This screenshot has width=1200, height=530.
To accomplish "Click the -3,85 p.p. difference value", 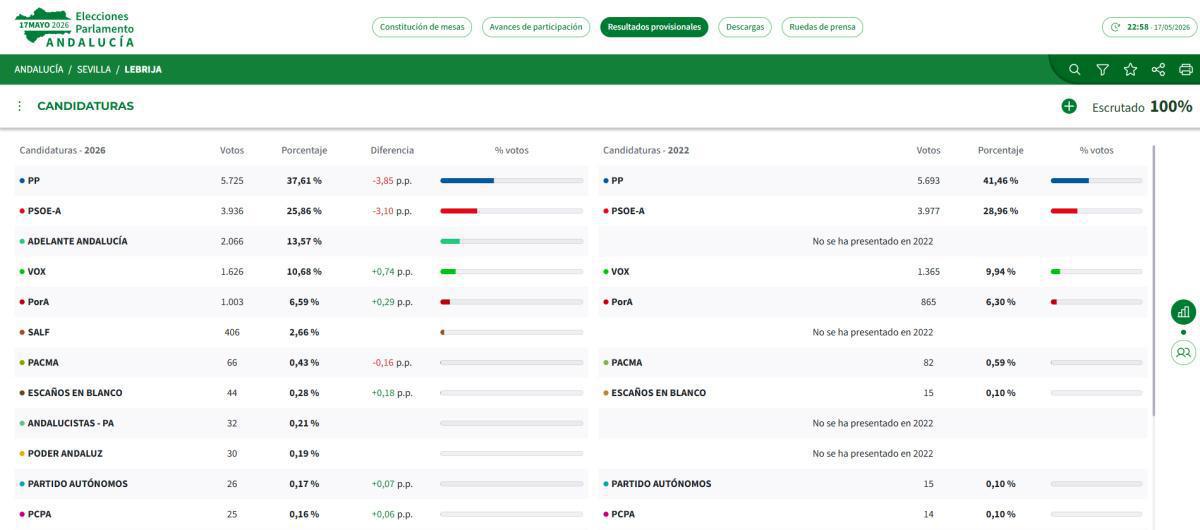I will click(x=392, y=181).
